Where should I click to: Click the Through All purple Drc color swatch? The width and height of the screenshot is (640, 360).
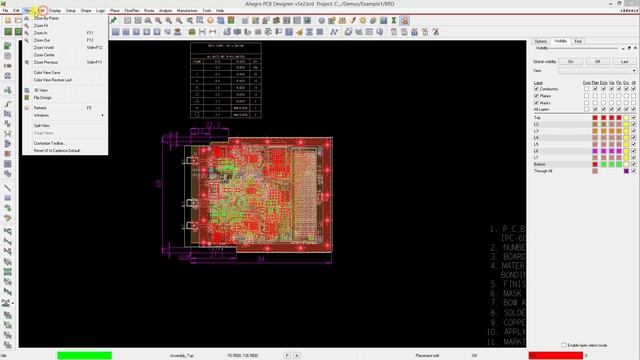tap(626, 171)
